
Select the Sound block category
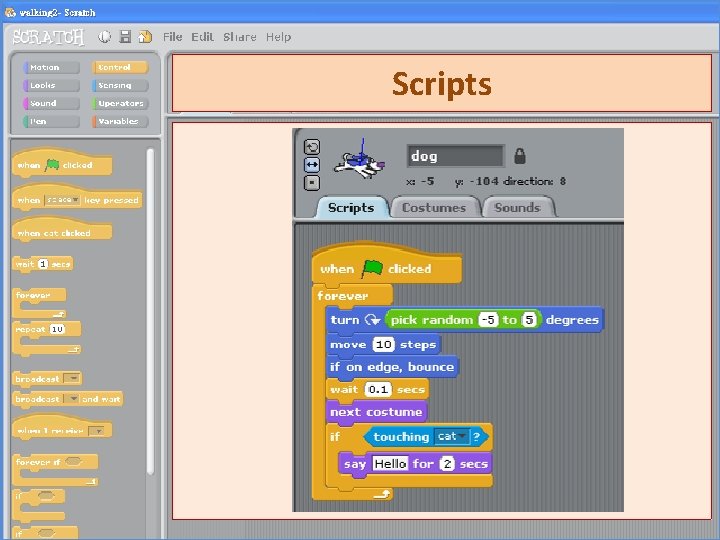pos(51,103)
